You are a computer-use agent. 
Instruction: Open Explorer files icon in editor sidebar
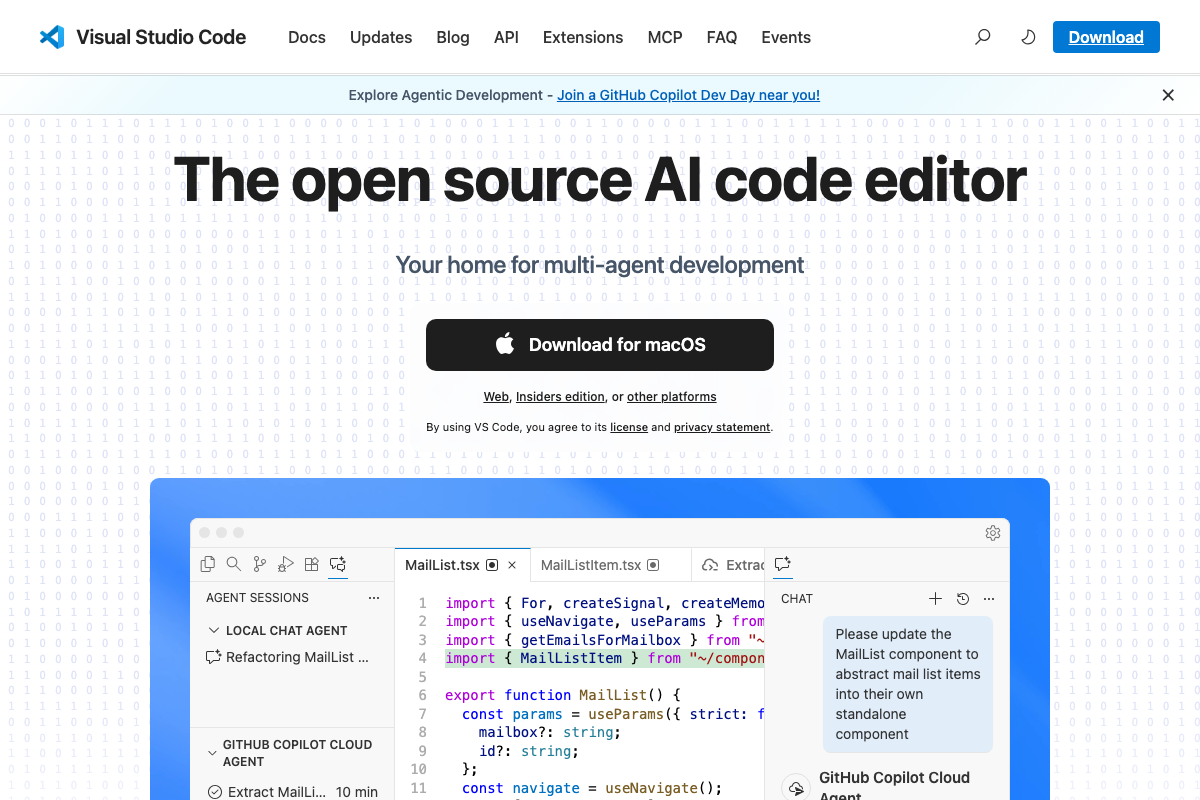coord(208,564)
